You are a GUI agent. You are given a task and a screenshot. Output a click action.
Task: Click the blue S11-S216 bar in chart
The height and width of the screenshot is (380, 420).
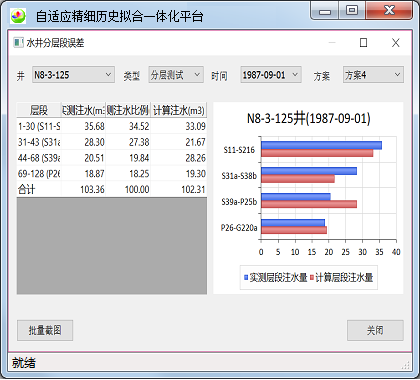[321, 145]
